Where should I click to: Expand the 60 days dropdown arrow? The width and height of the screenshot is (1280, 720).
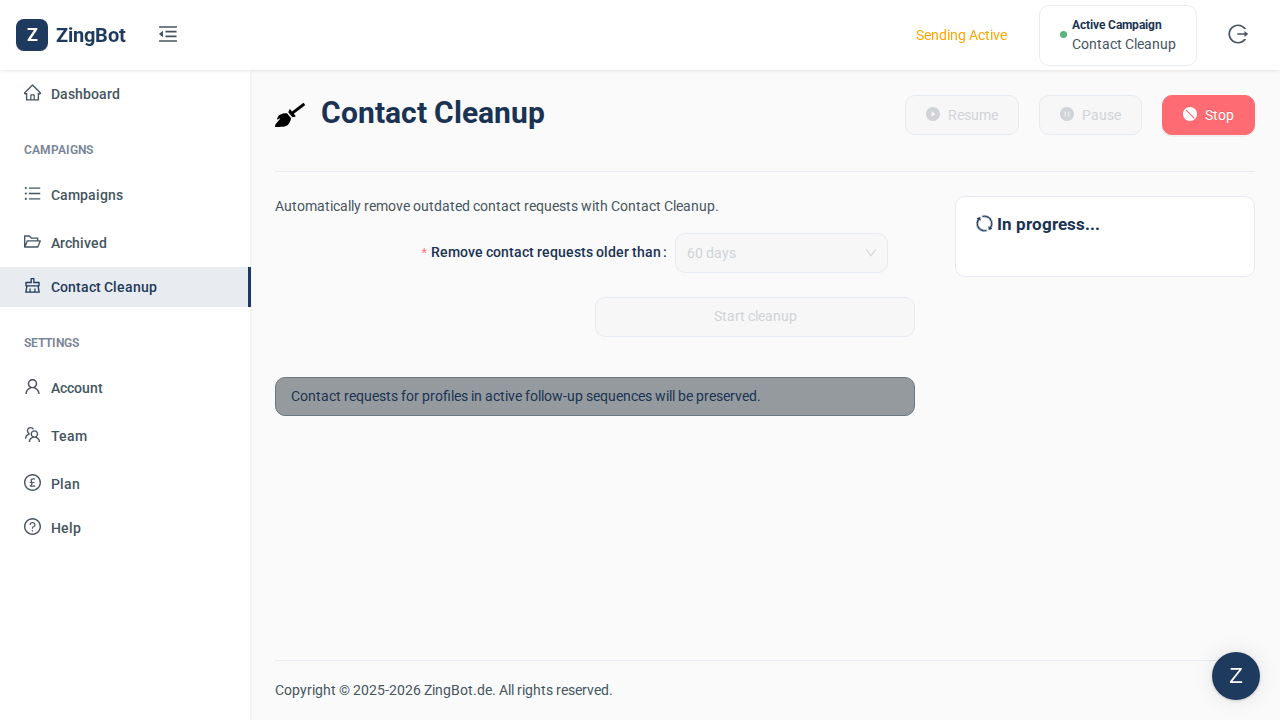click(870, 253)
